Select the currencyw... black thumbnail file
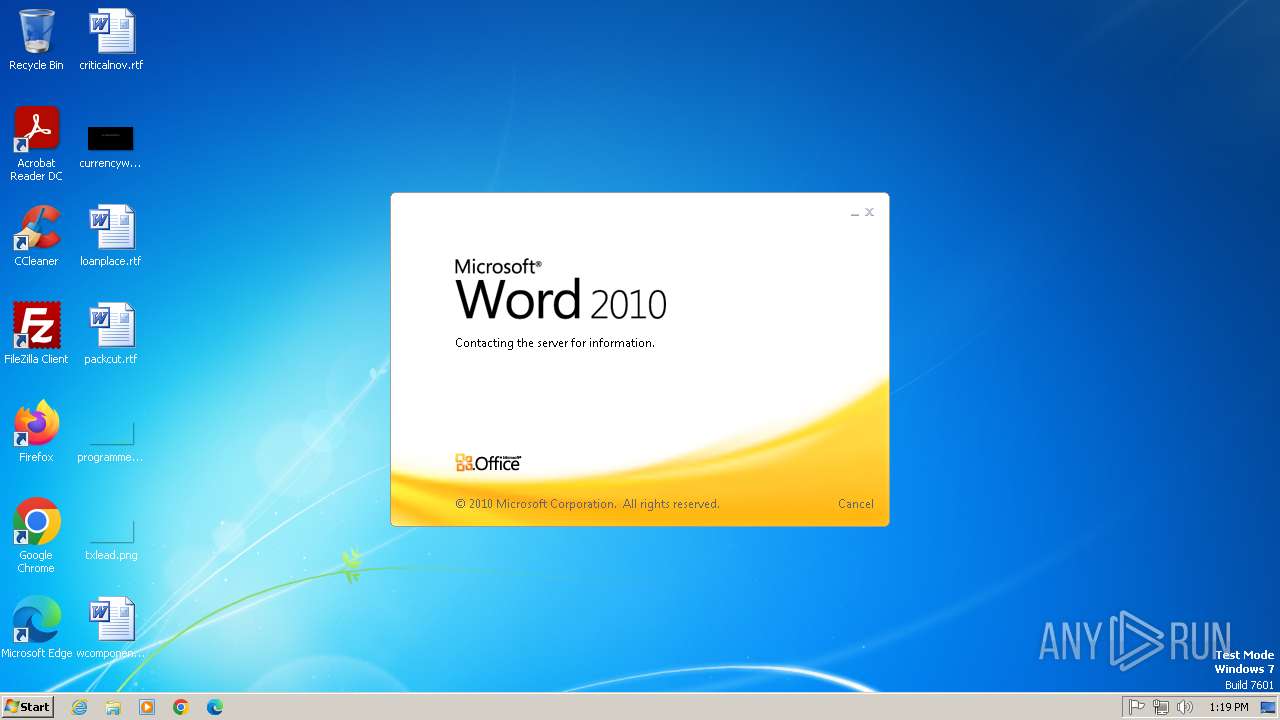Image resolution: width=1280 pixels, height=720 pixels. click(110, 145)
